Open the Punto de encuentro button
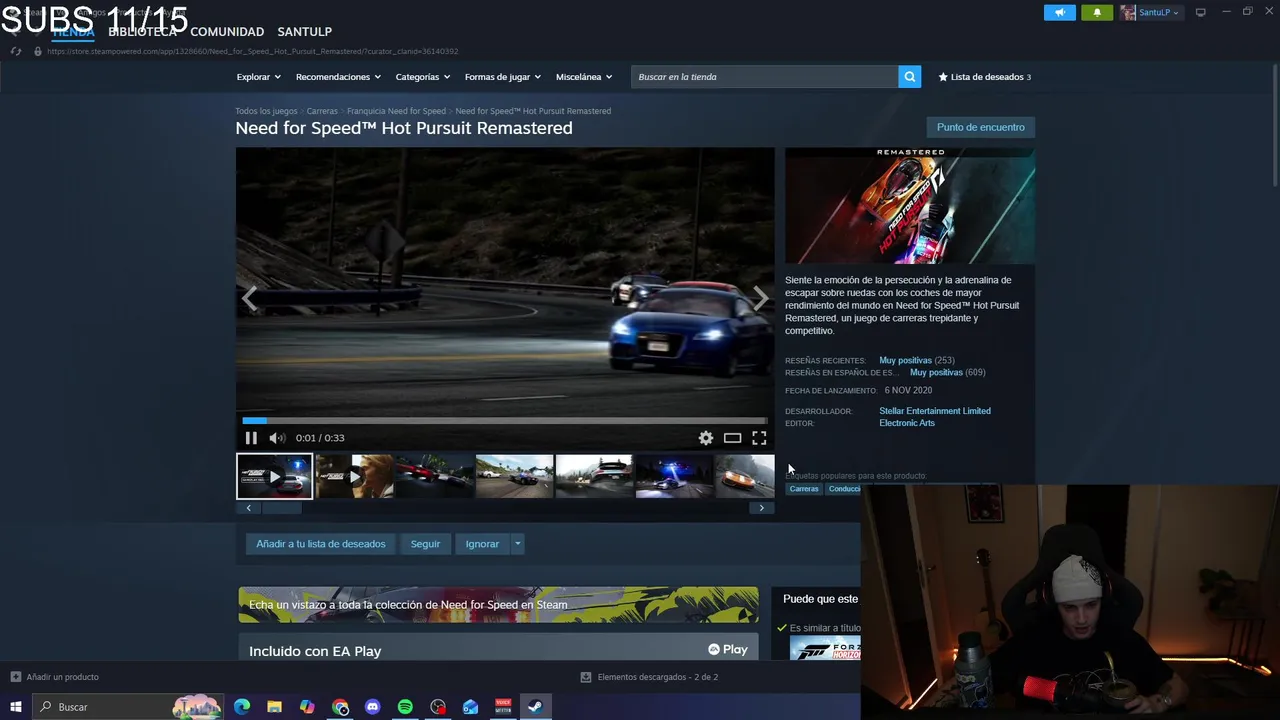 [x=980, y=127]
